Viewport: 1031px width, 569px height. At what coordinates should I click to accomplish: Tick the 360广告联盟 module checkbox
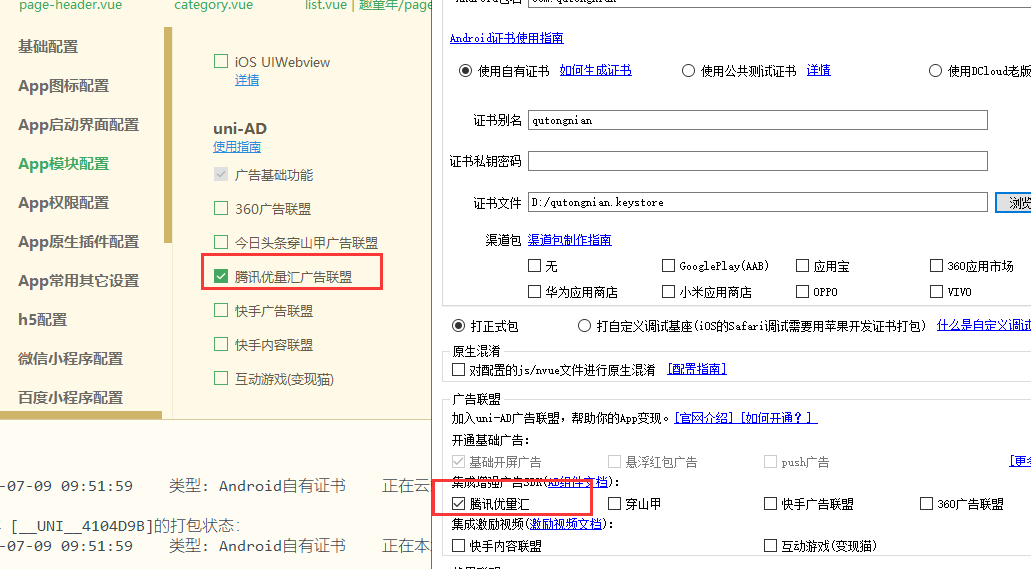(x=221, y=208)
